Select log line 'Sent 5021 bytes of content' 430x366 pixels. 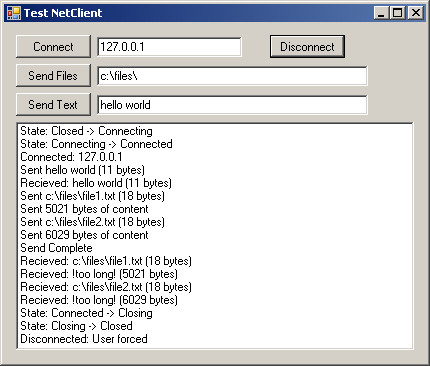tap(84, 209)
